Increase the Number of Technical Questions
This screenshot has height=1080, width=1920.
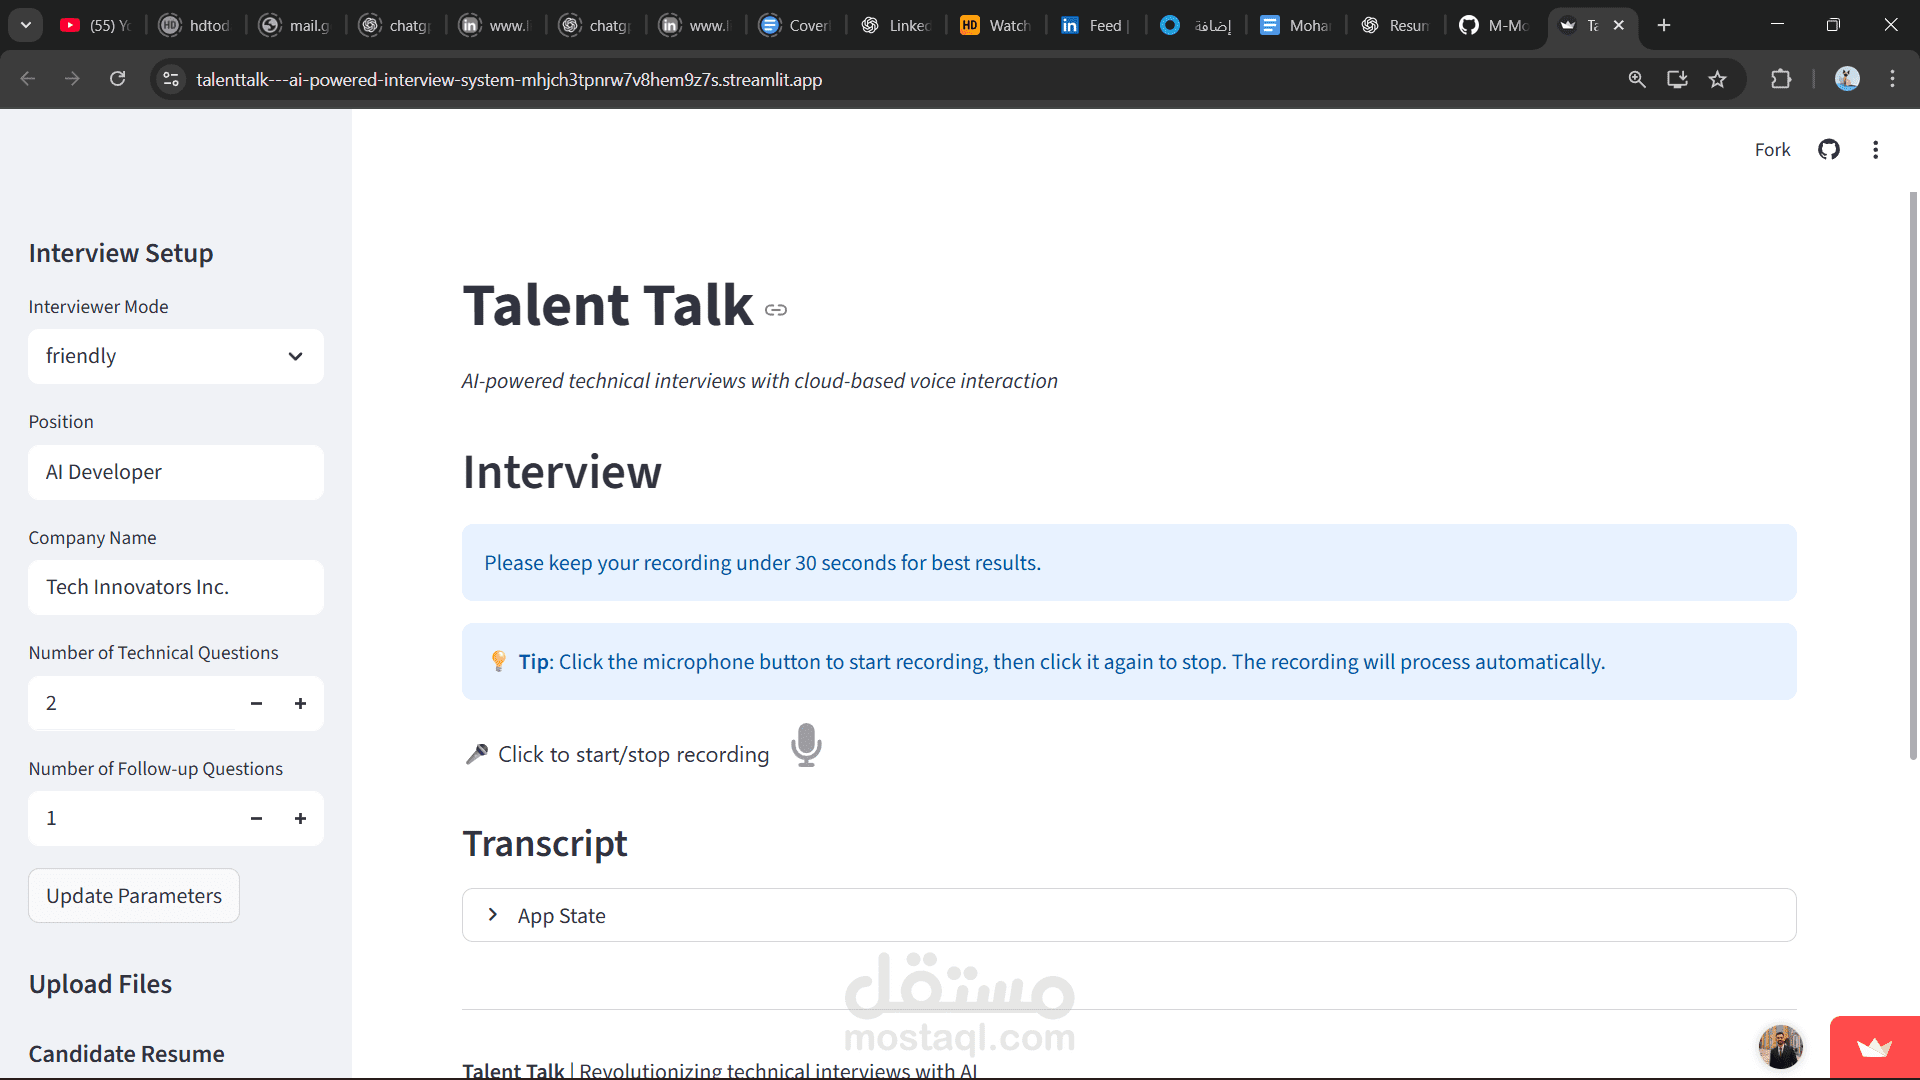300,704
